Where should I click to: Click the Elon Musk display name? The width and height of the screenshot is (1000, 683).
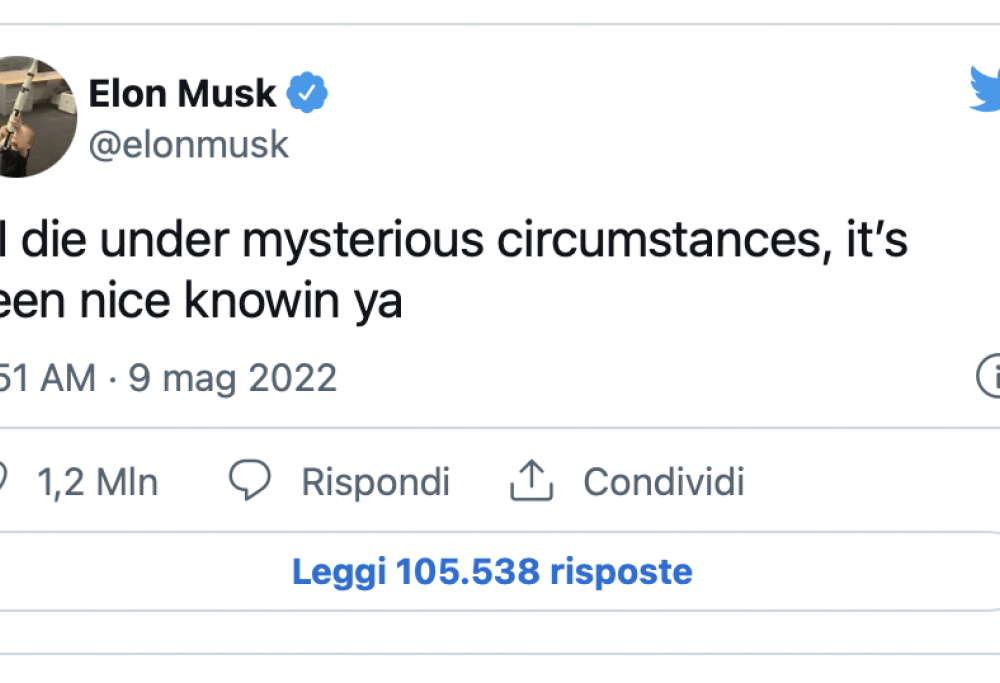[x=182, y=92]
